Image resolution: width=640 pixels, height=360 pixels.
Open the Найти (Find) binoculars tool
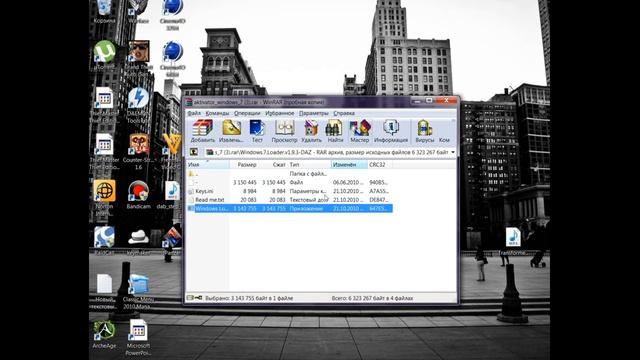click(335, 131)
